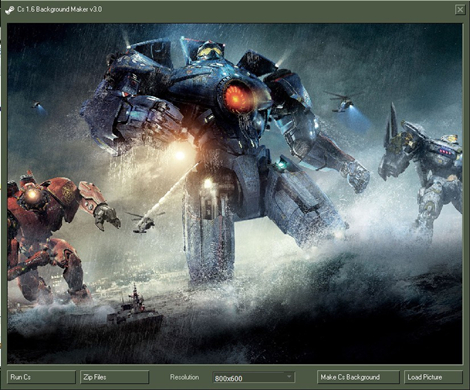Screen dimensions: 470x390
Task: Click the Load Picture button
Action: pyautogui.click(x=433, y=377)
